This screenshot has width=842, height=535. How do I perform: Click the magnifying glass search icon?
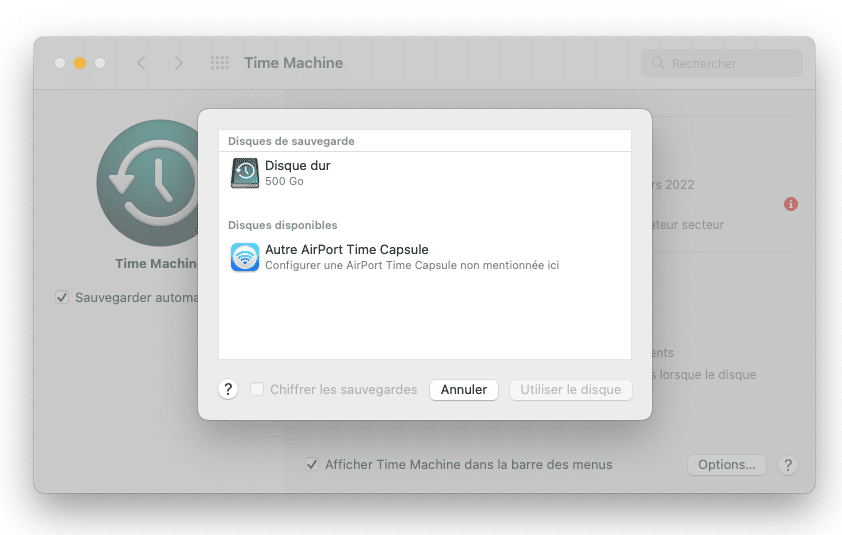coord(658,63)
